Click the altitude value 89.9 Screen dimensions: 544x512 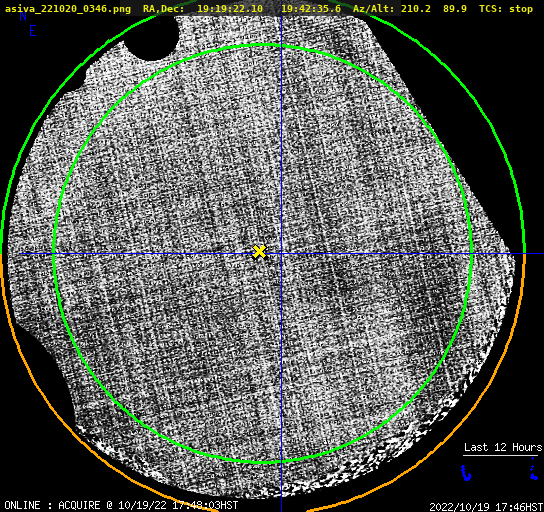(x=454, y=9)
